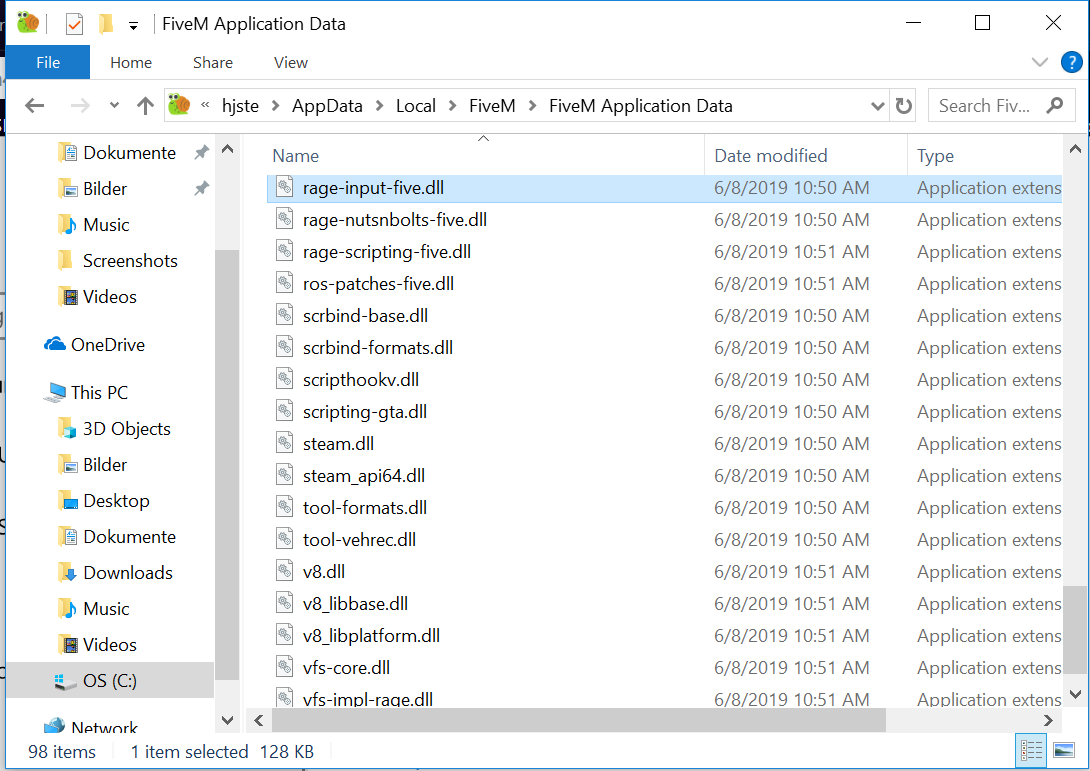Click the navigation pane scroll up arrow
The width and height of the screenshot is (1090, 771).
coord(227,149)
